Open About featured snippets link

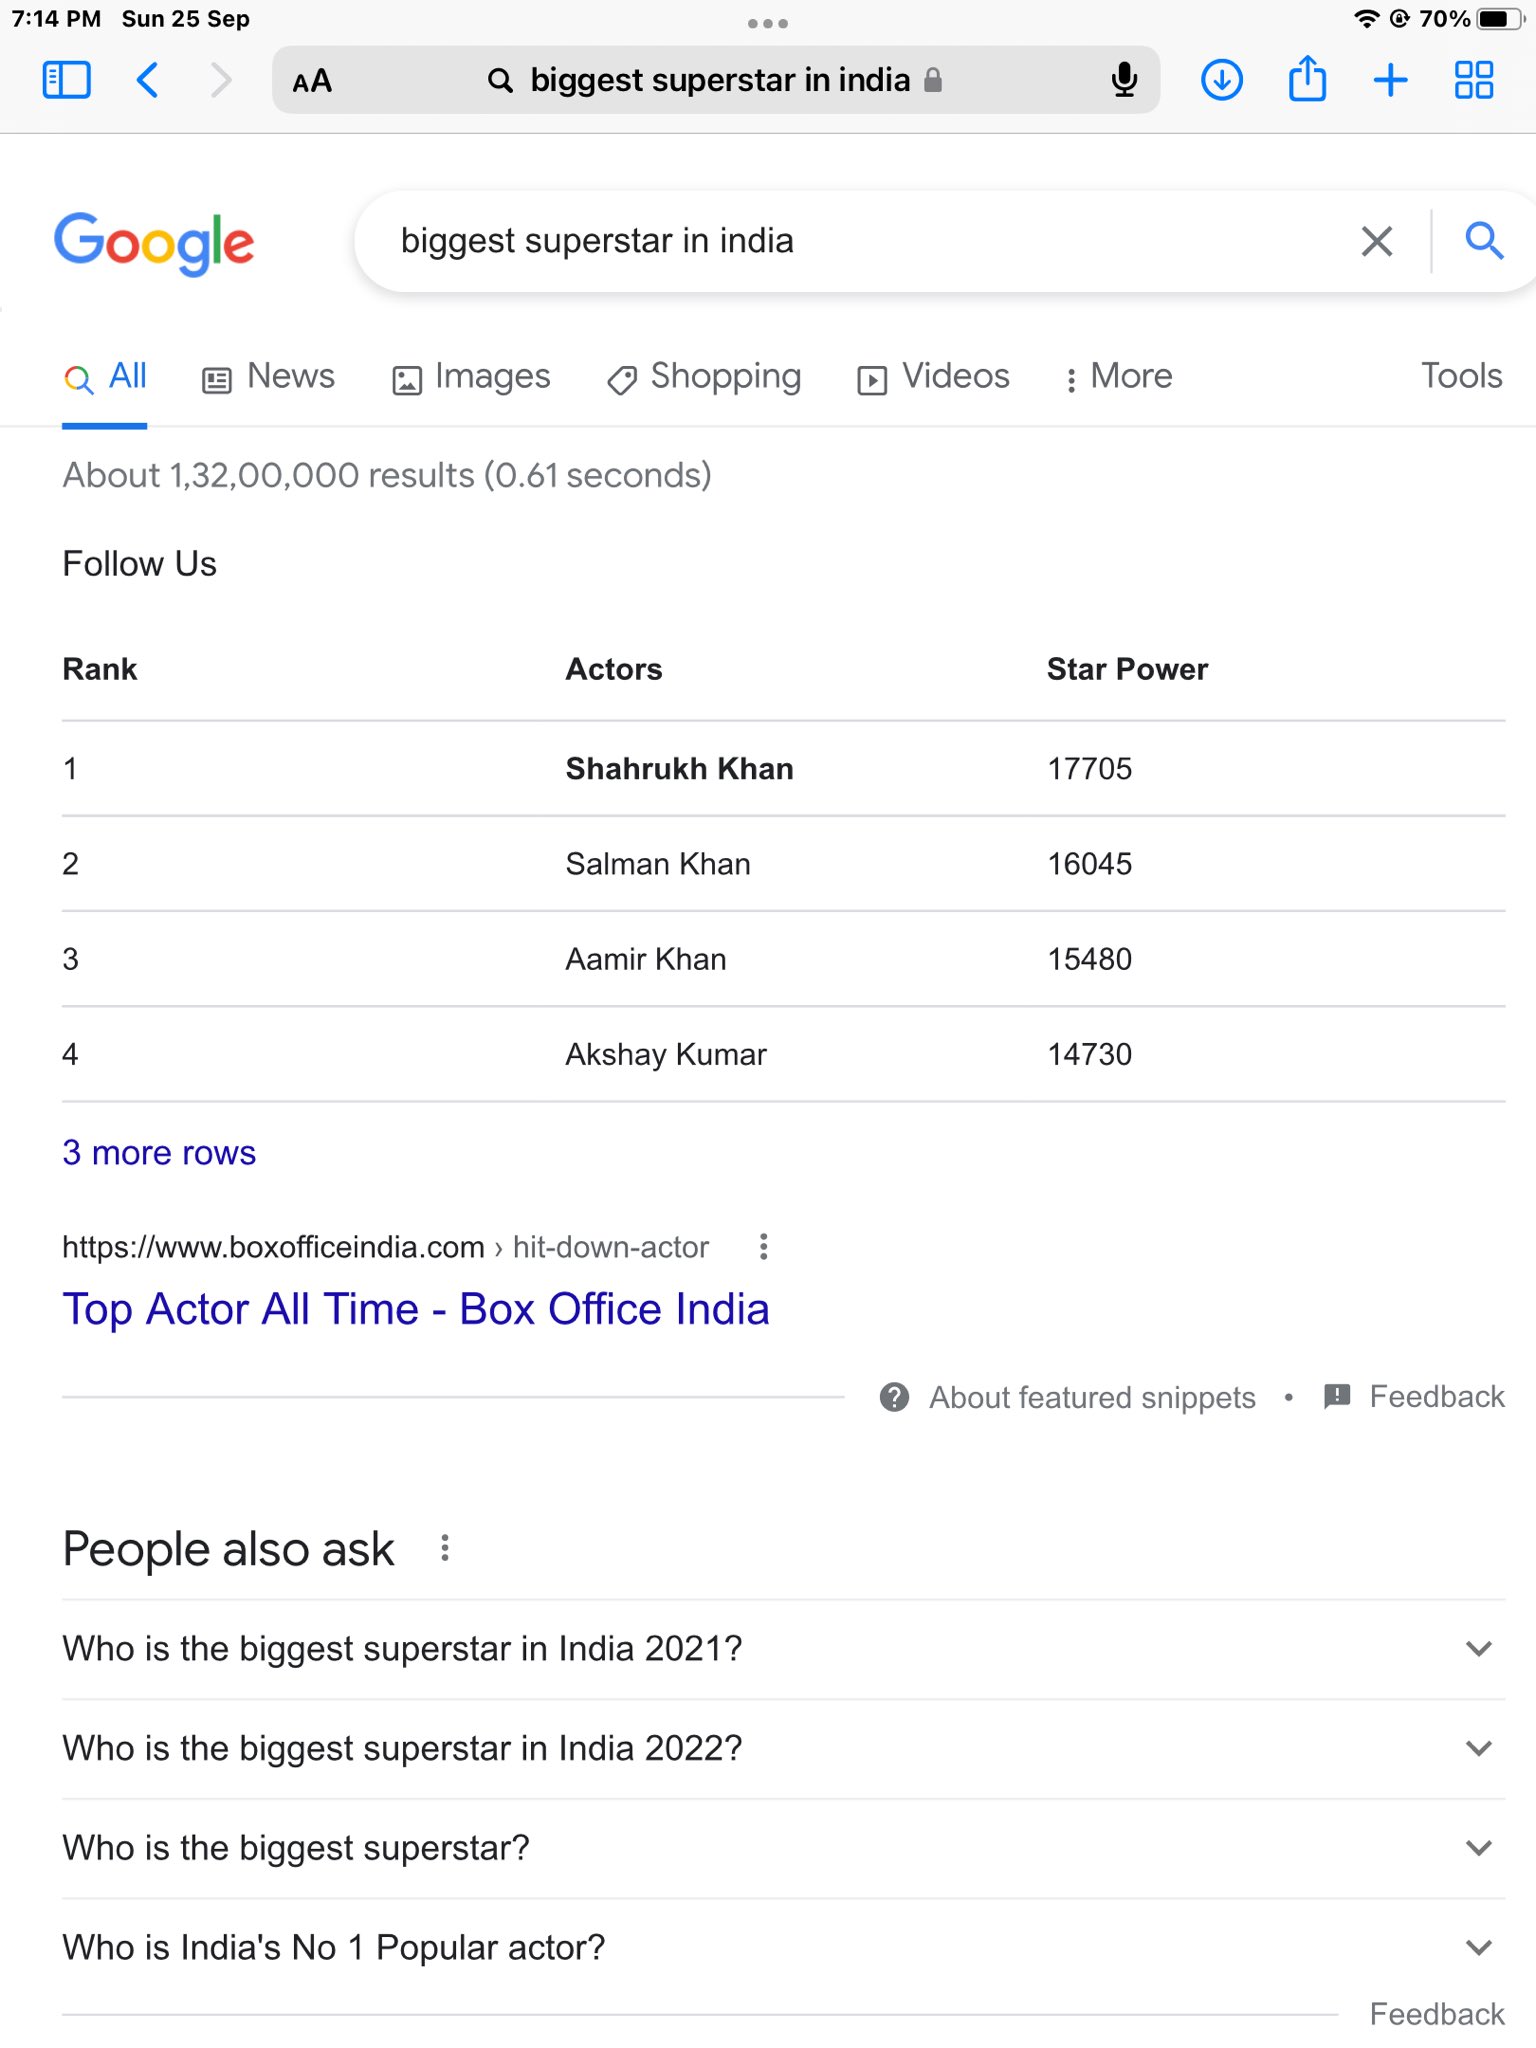[x=1092, y=1397]
